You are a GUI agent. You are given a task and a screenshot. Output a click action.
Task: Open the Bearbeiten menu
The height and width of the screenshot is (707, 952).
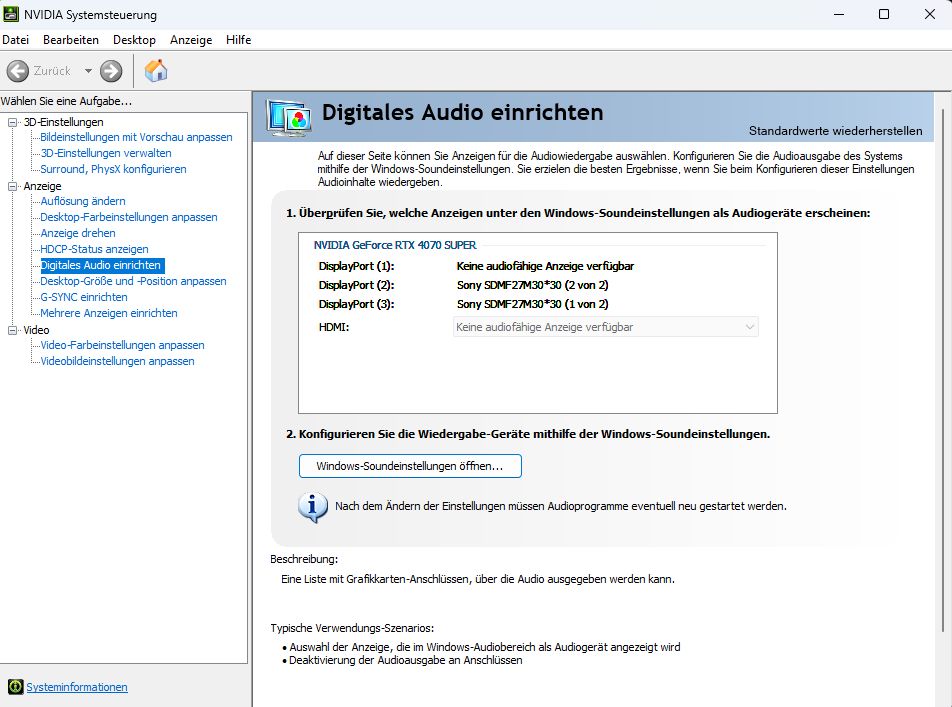[70, 39]
